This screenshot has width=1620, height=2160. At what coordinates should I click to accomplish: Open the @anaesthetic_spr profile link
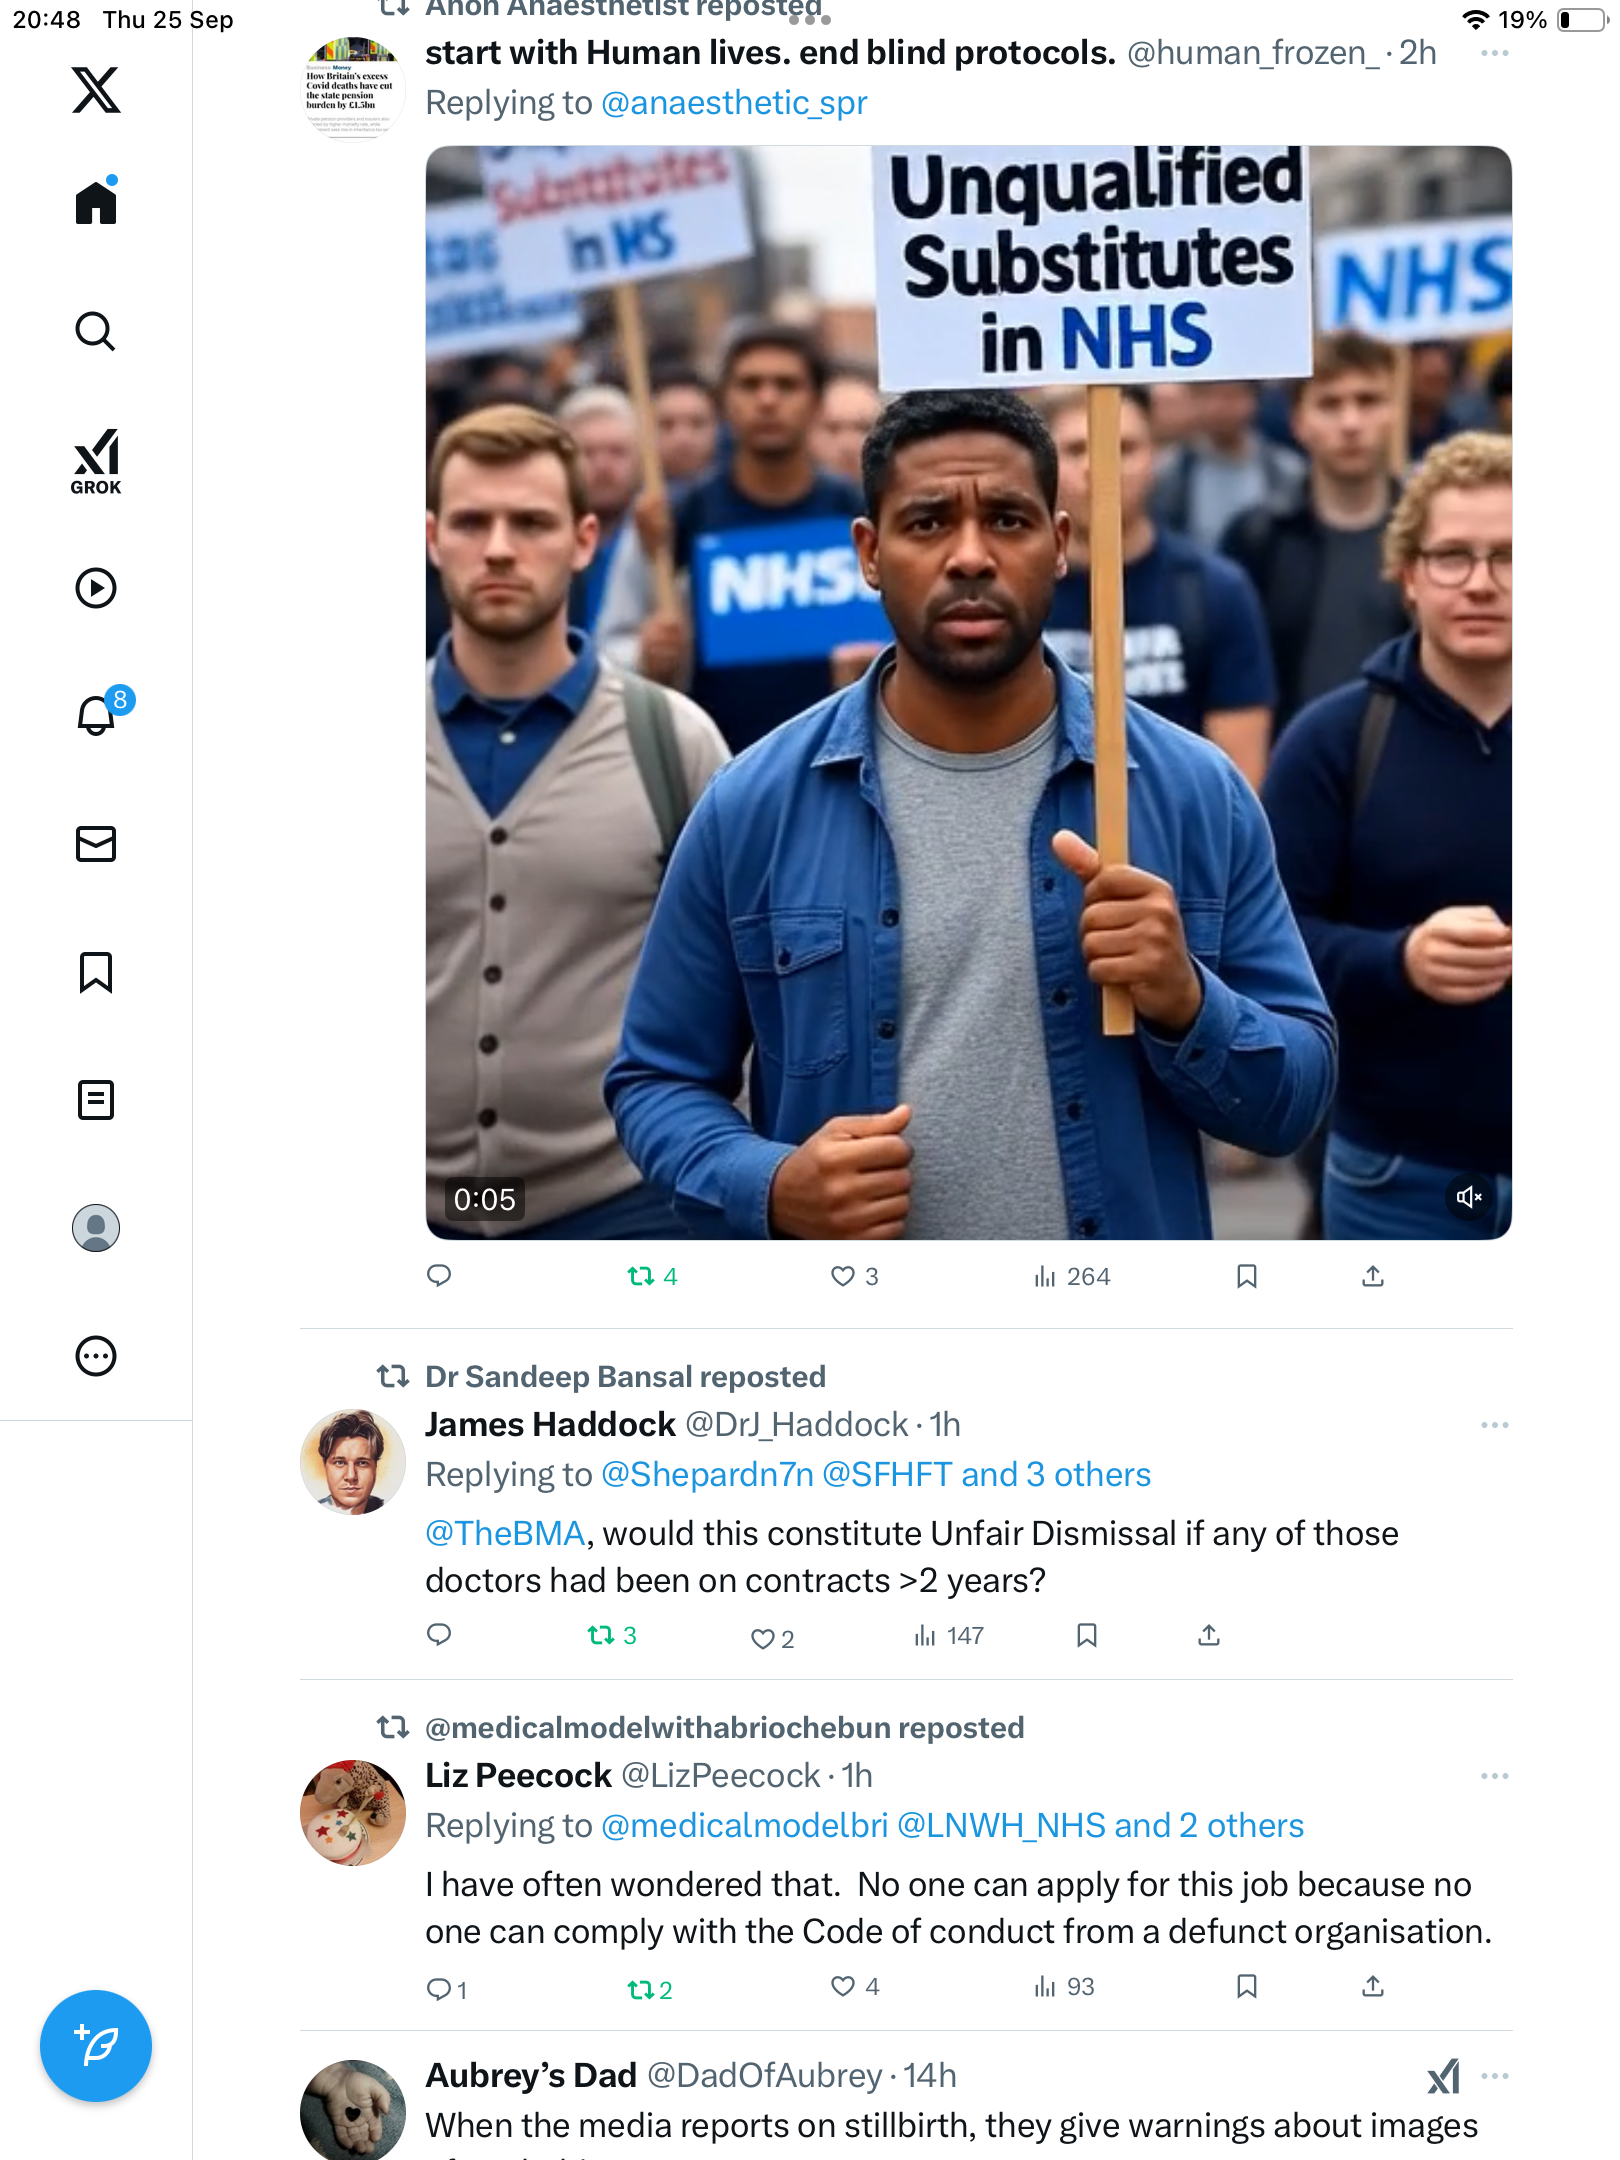[734, 103]
